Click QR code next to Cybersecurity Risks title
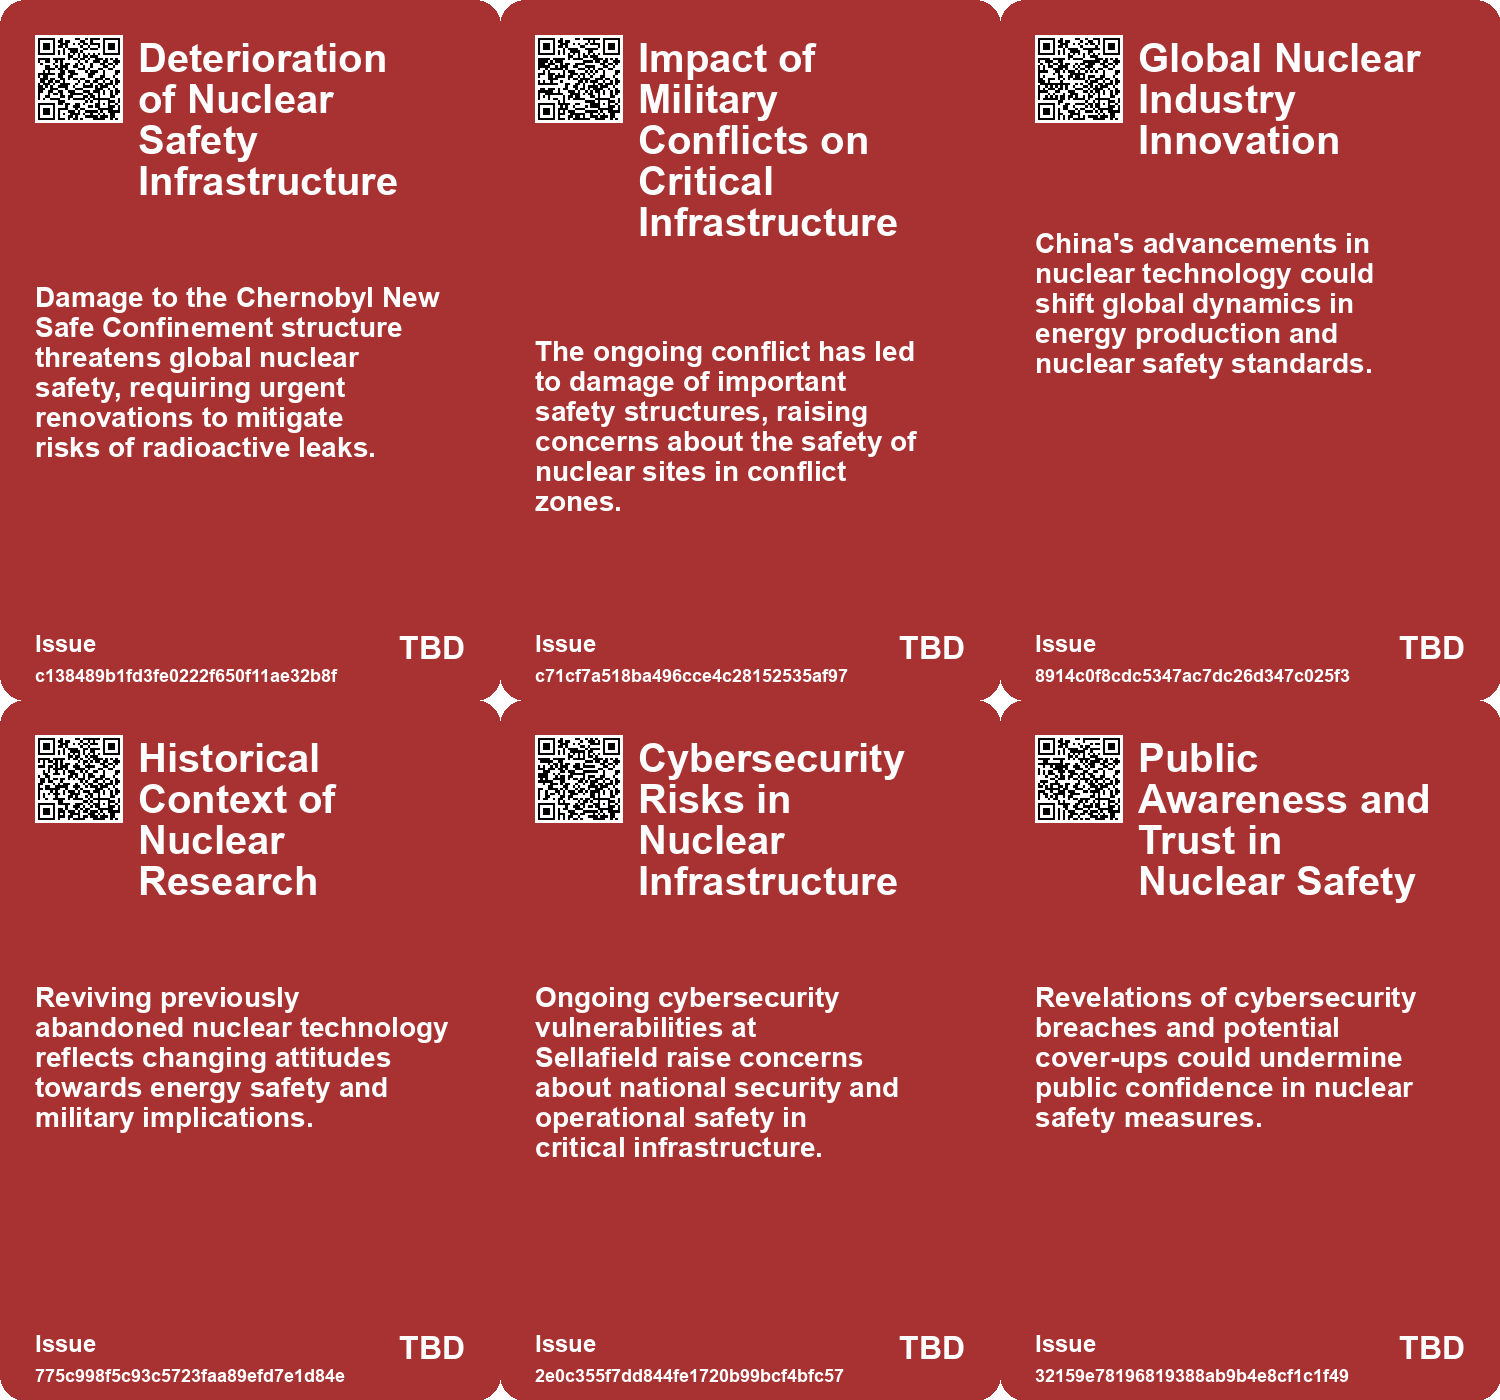The width and height of the screenshot is (1500, 1400). pyautogui.click(x=579, y=779)
